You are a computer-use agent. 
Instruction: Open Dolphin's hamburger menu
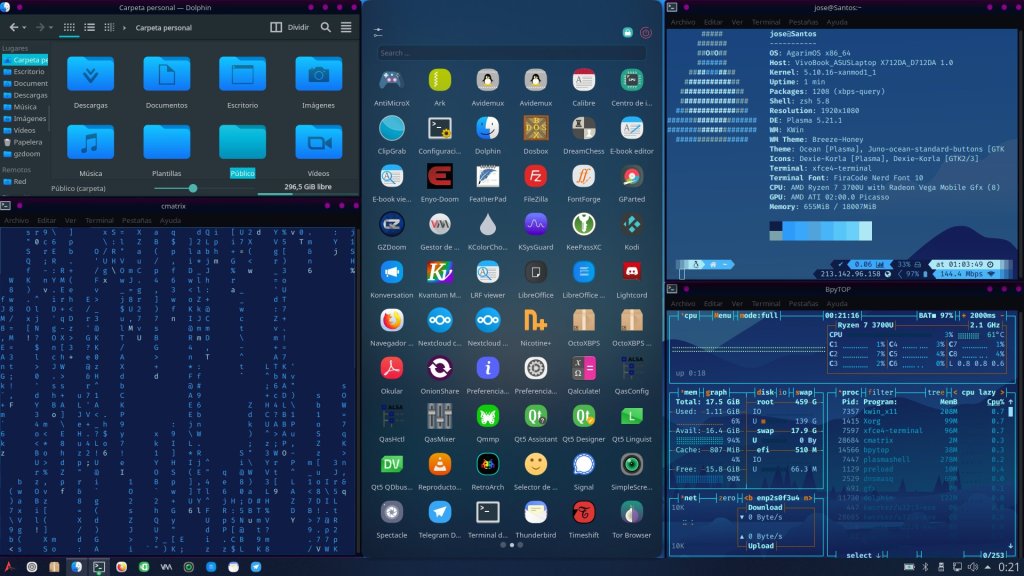pyautogui.click(x=345, y=27)
